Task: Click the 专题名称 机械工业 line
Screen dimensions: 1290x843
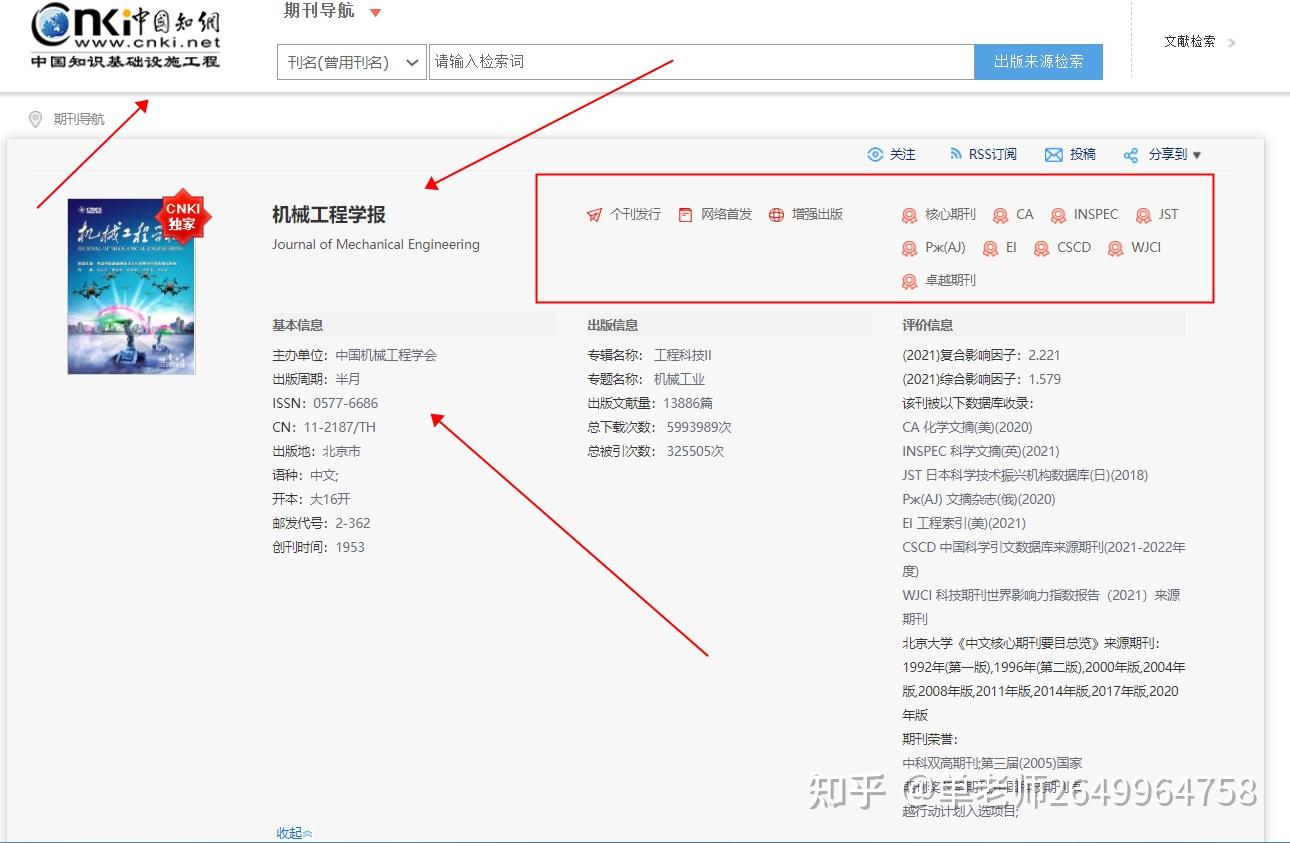Action: point(646,379)
